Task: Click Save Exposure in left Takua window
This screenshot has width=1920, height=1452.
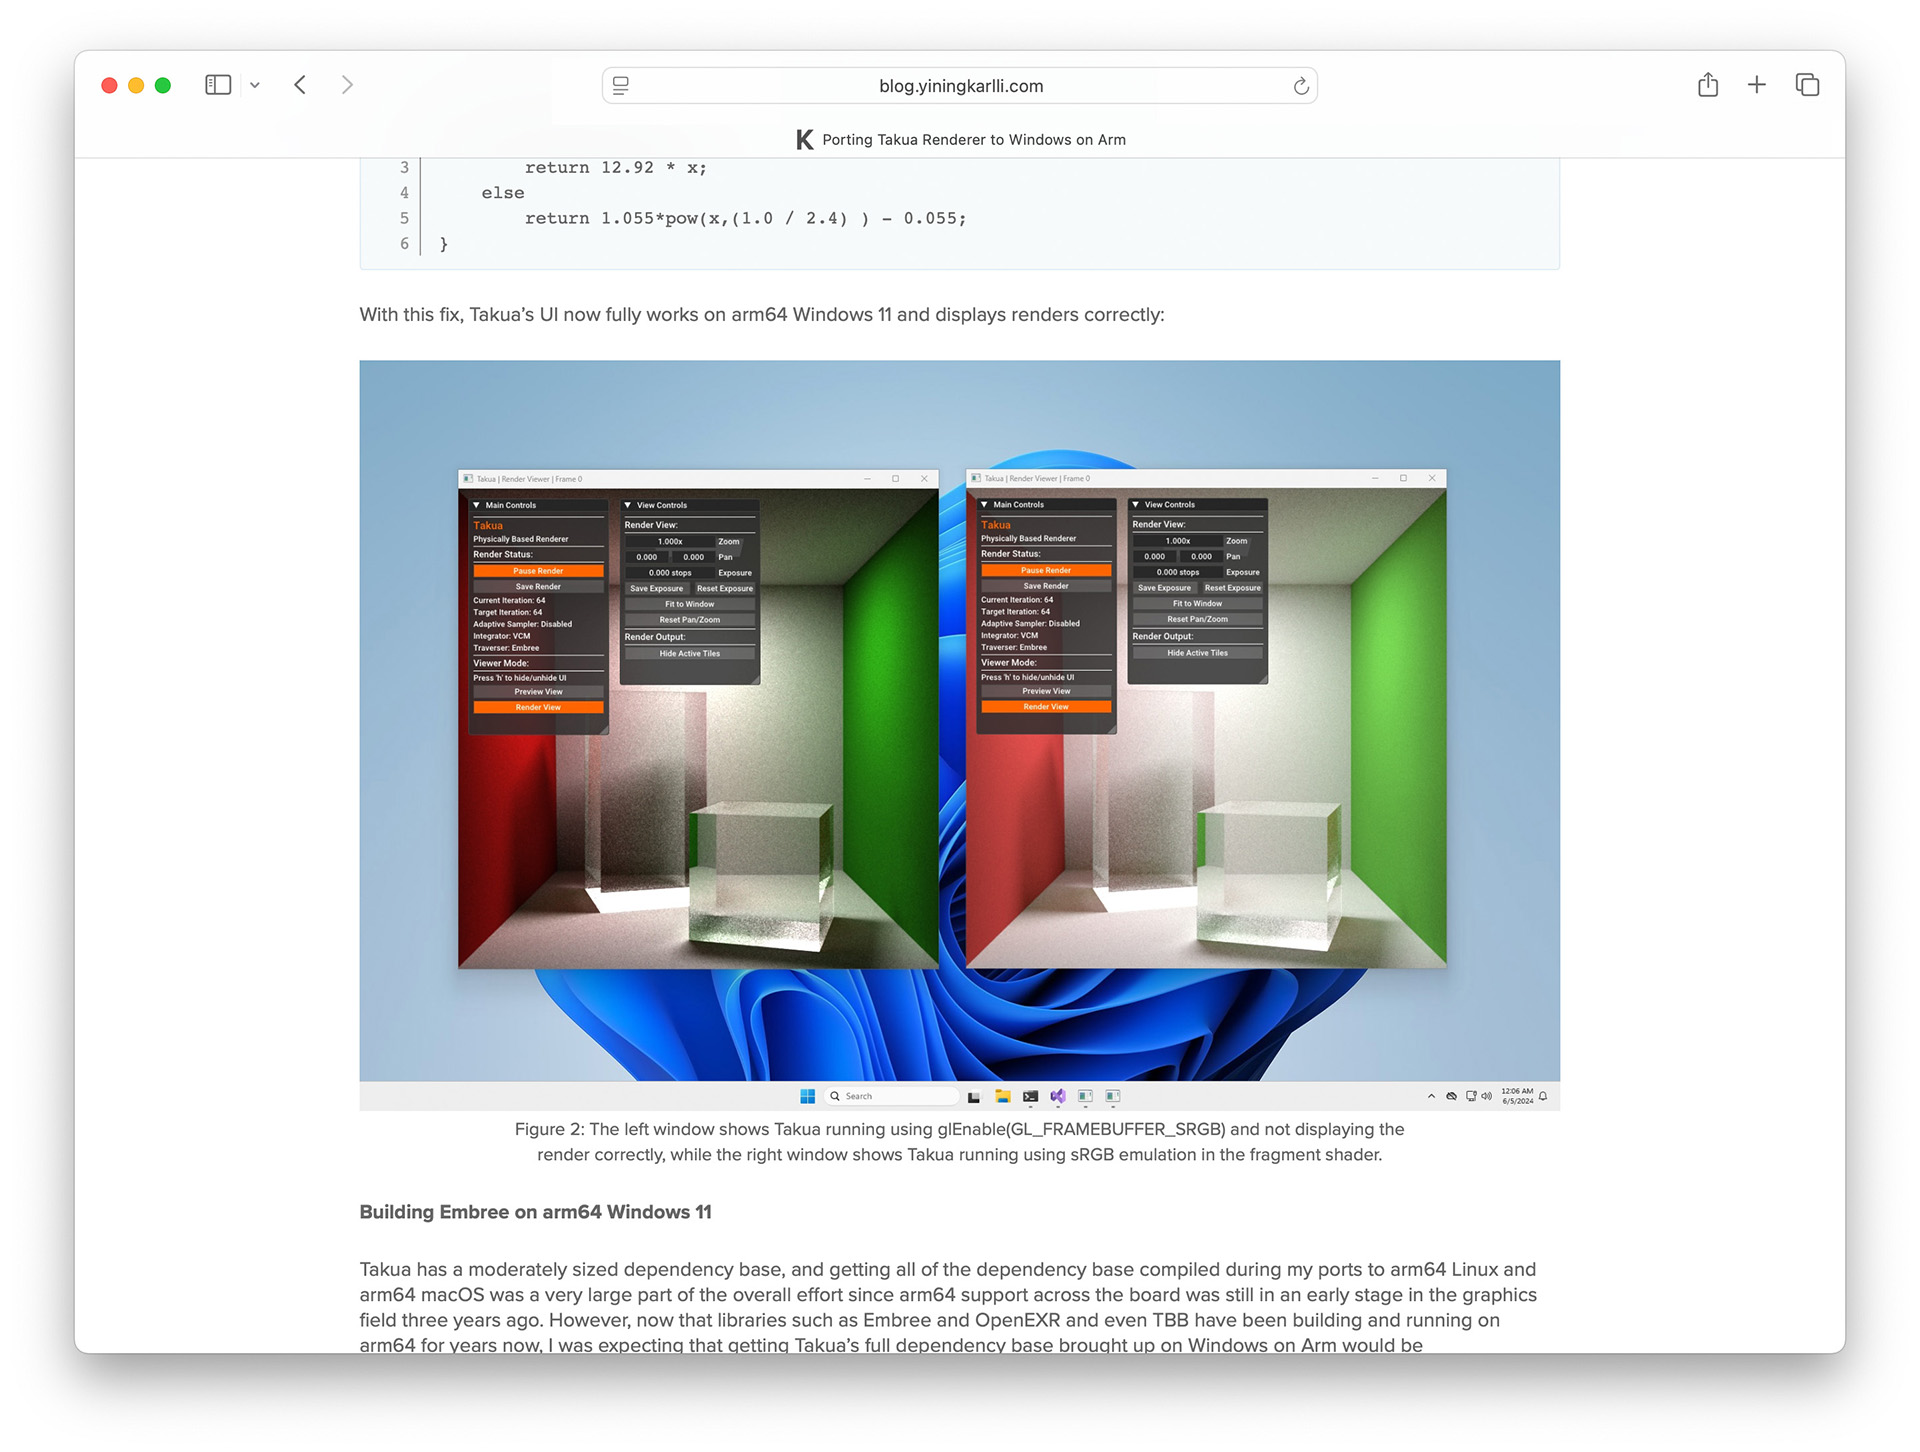Action: pos(656,589)
